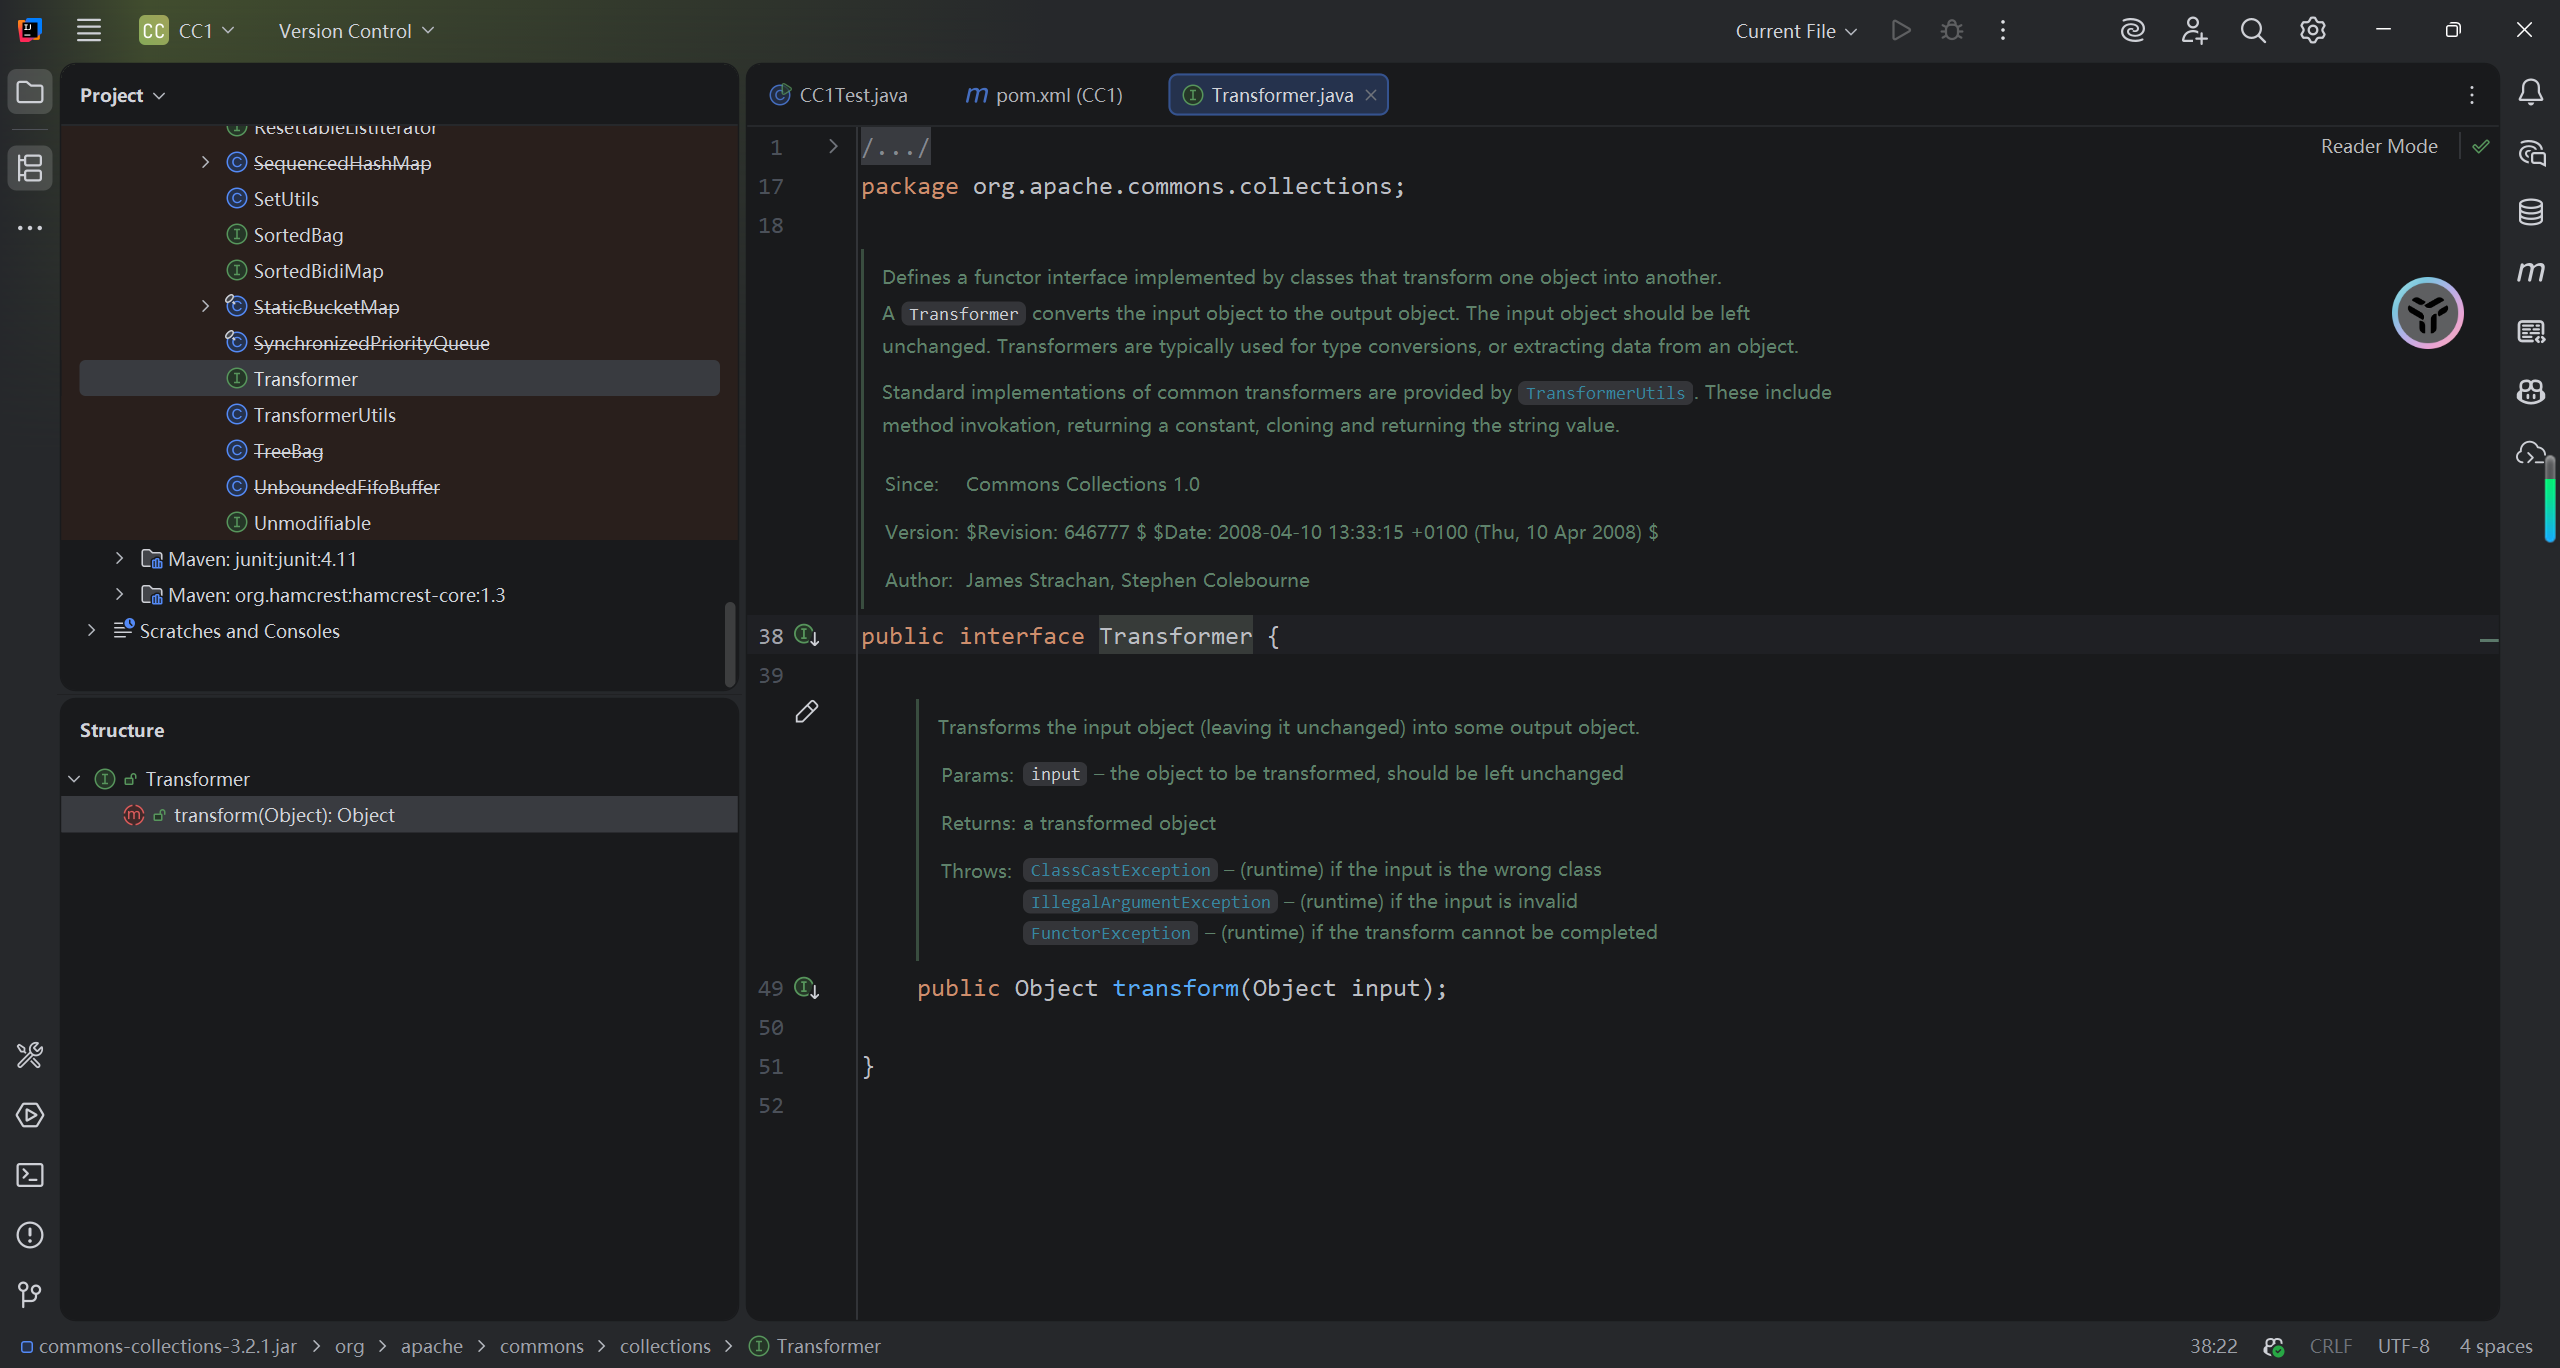Open the Build hammer tool window
The height and width of the screenshot is (1368, 2560).
(x=30, y=1055)
